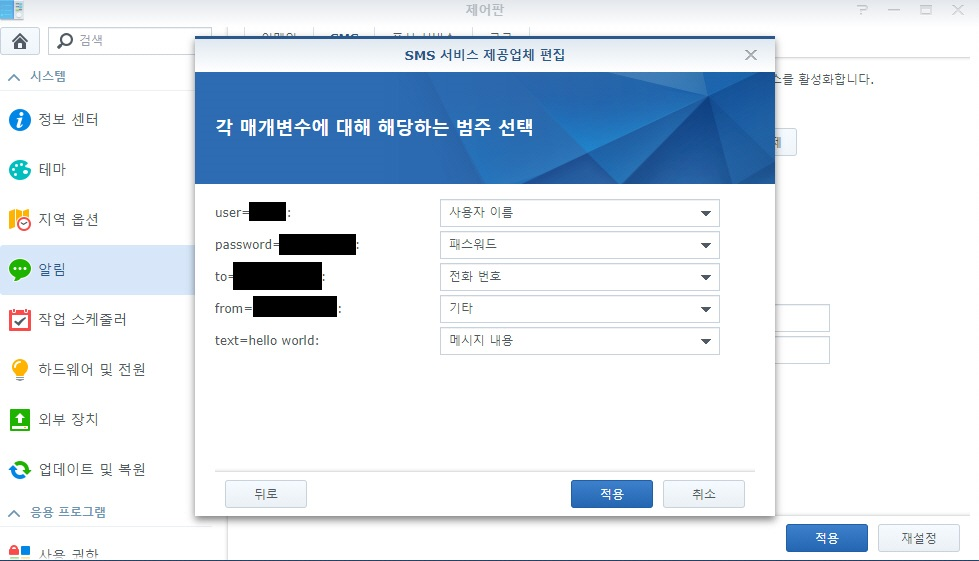The image size is (979, 561).
Task: Click the Update & Restore refresh icon
Action: [20, 469]
